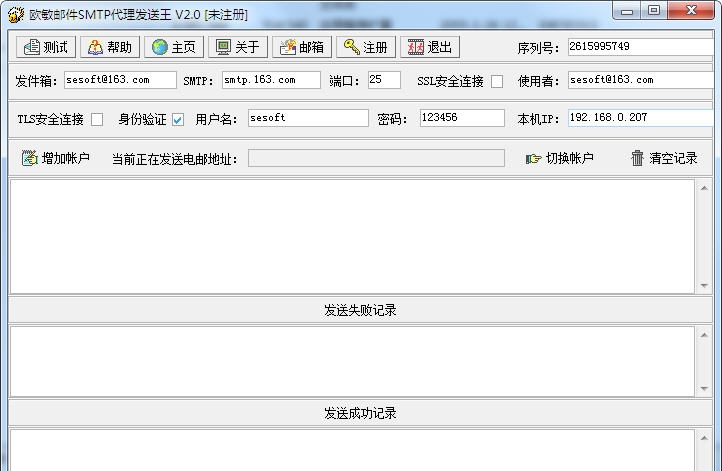
Task: Go to 主页 (Homepage) globe button
Action: tap(174, 47)
